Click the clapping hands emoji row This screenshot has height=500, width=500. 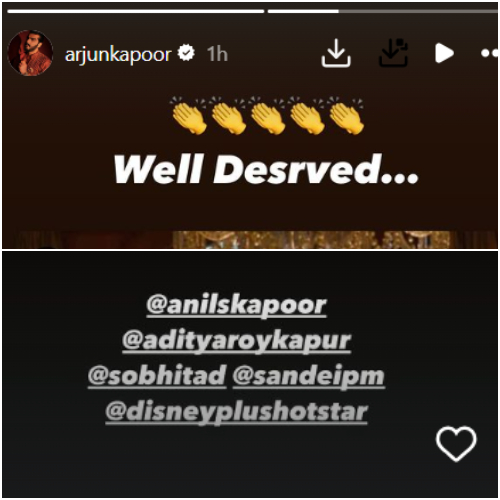[268, 116]
